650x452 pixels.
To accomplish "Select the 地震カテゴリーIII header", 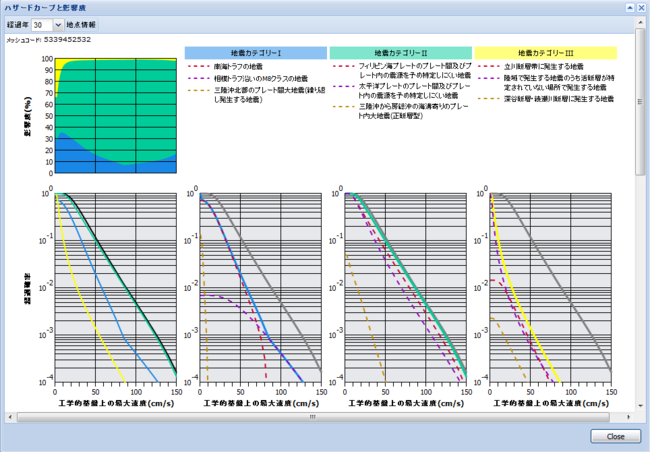I will 546,53.
